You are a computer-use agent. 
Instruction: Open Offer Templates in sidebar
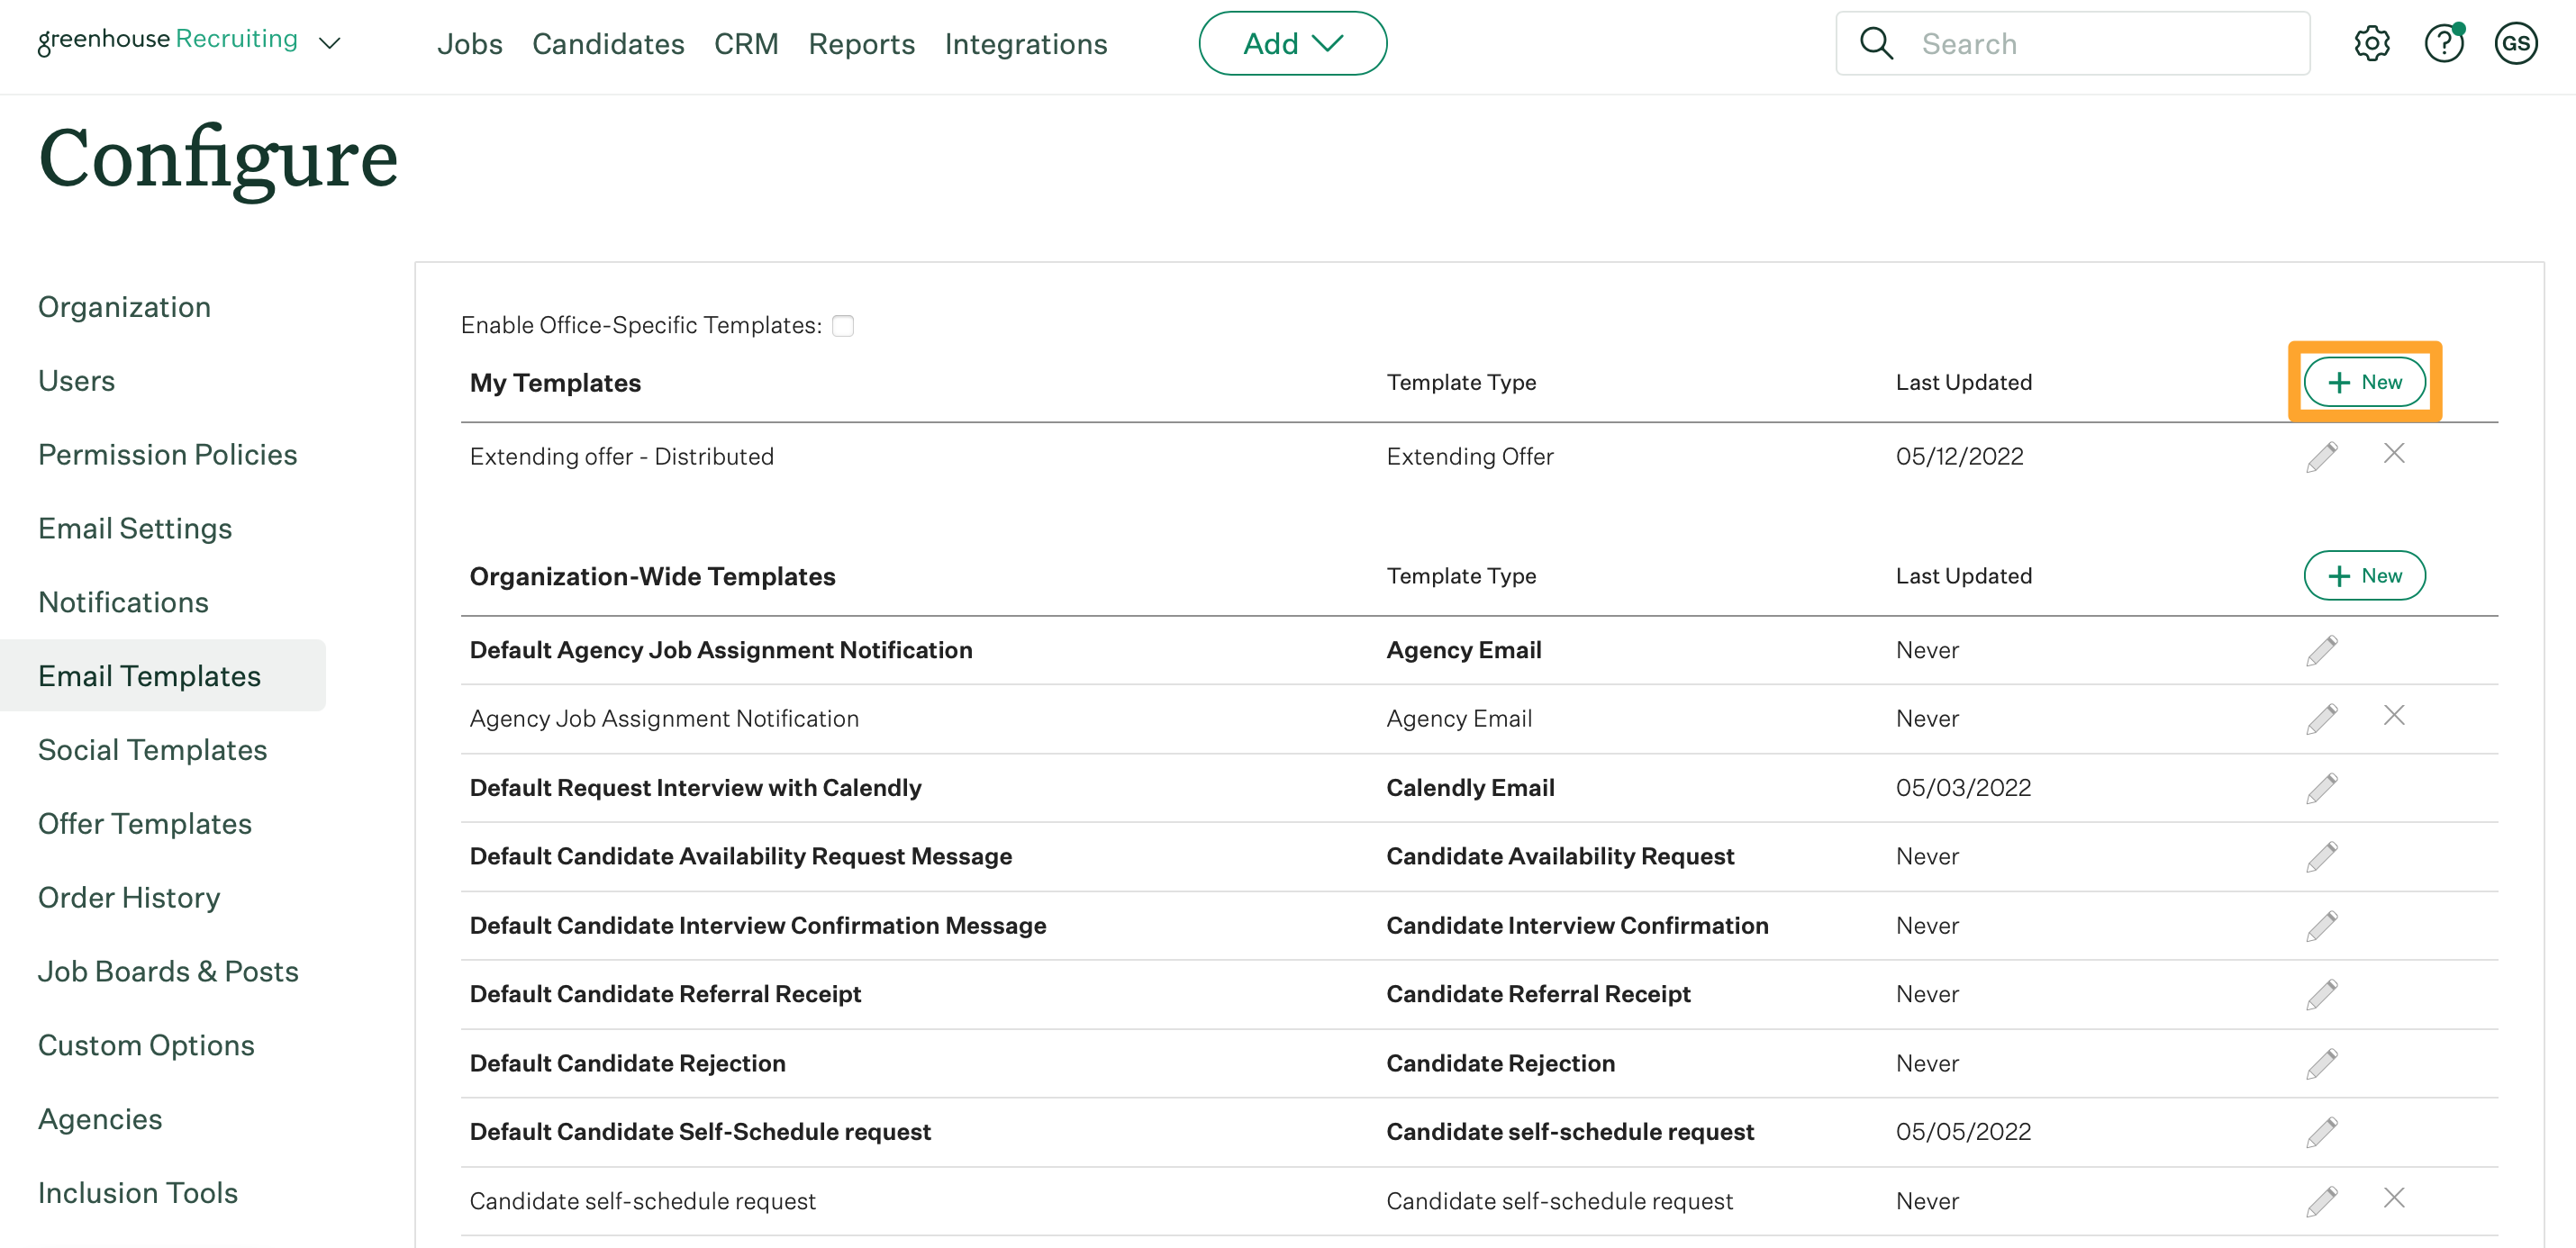point(145,824)
